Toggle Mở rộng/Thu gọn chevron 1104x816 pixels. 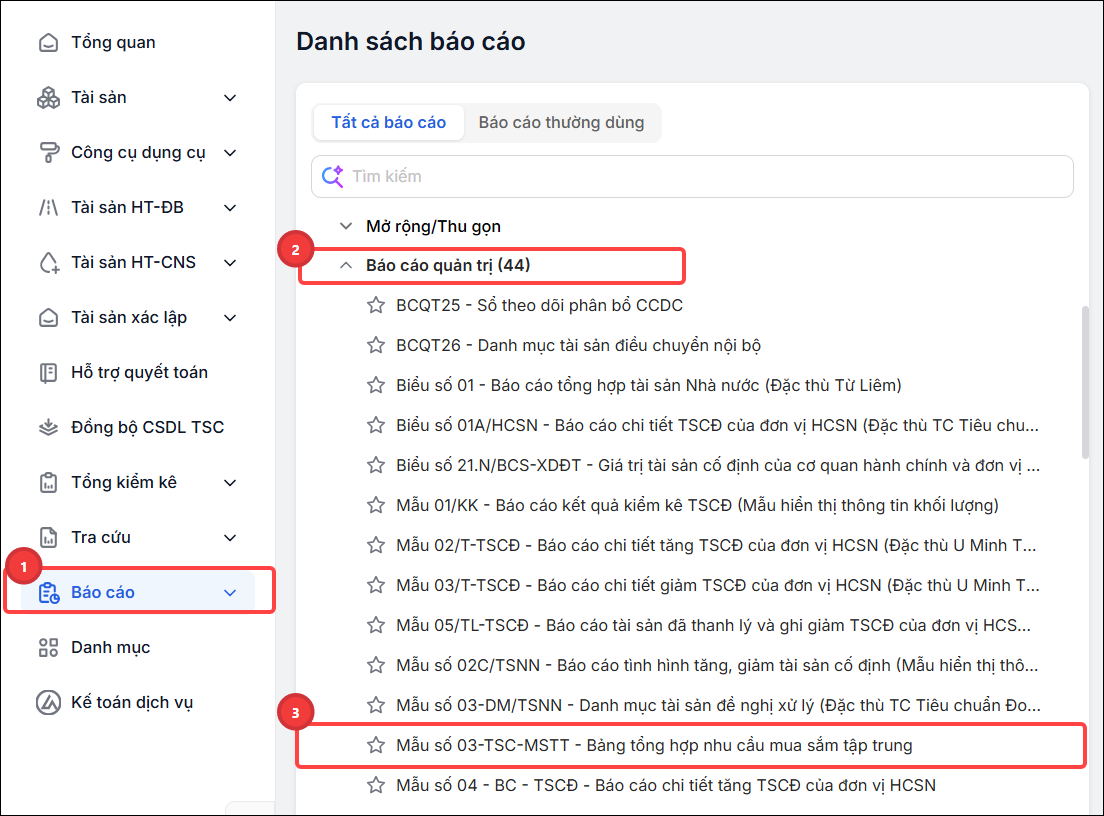[346, 226]
